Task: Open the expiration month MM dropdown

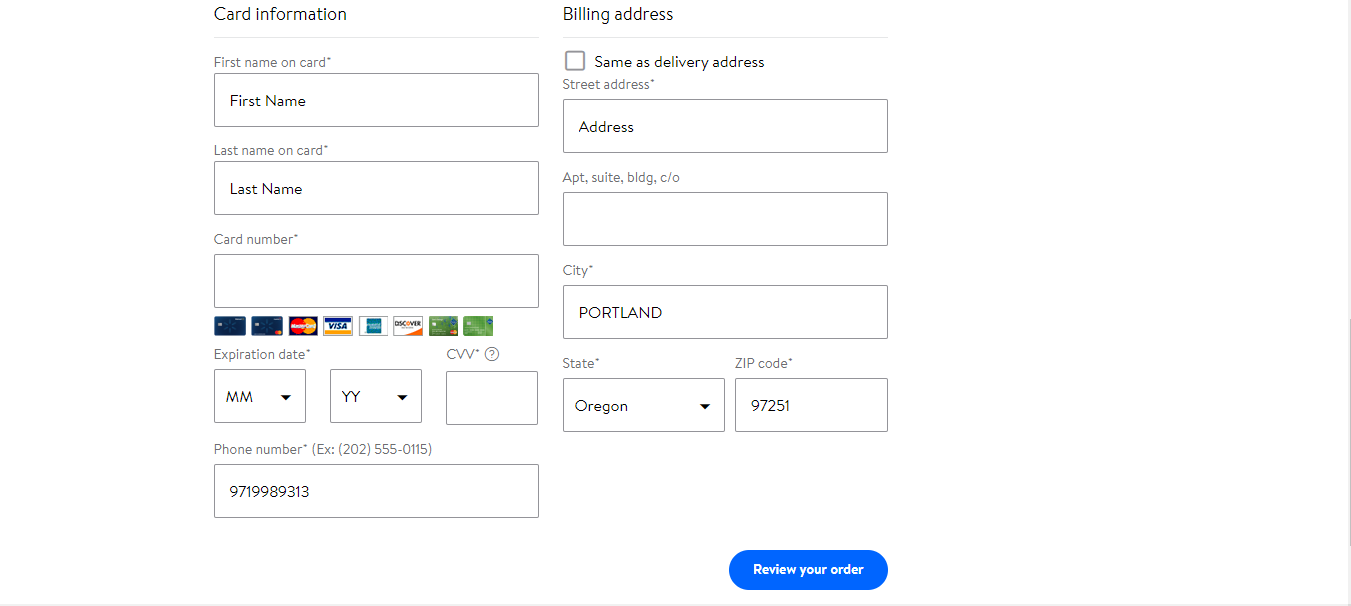Action: (x=260, y=397)
